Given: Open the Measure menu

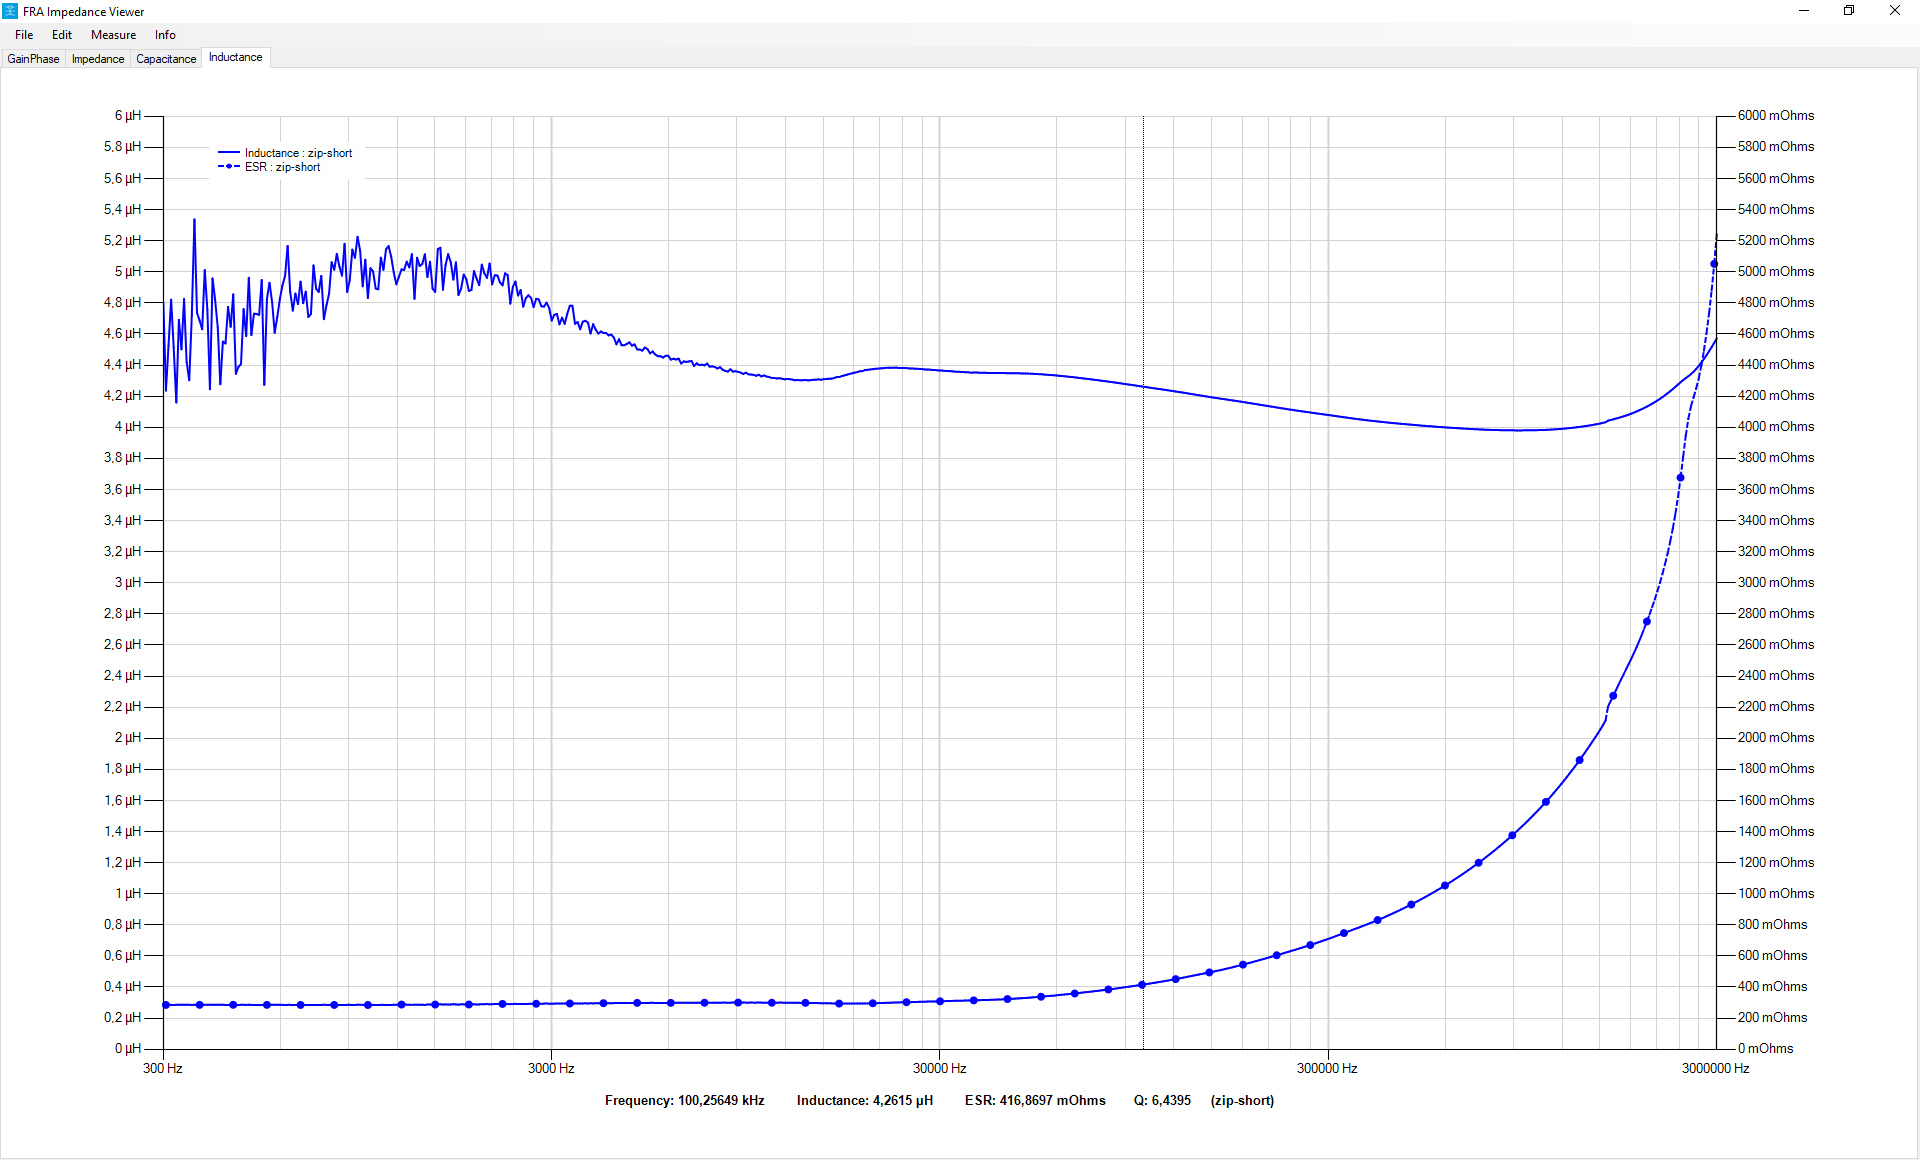Looking at the screenshot, I should 113,35.
